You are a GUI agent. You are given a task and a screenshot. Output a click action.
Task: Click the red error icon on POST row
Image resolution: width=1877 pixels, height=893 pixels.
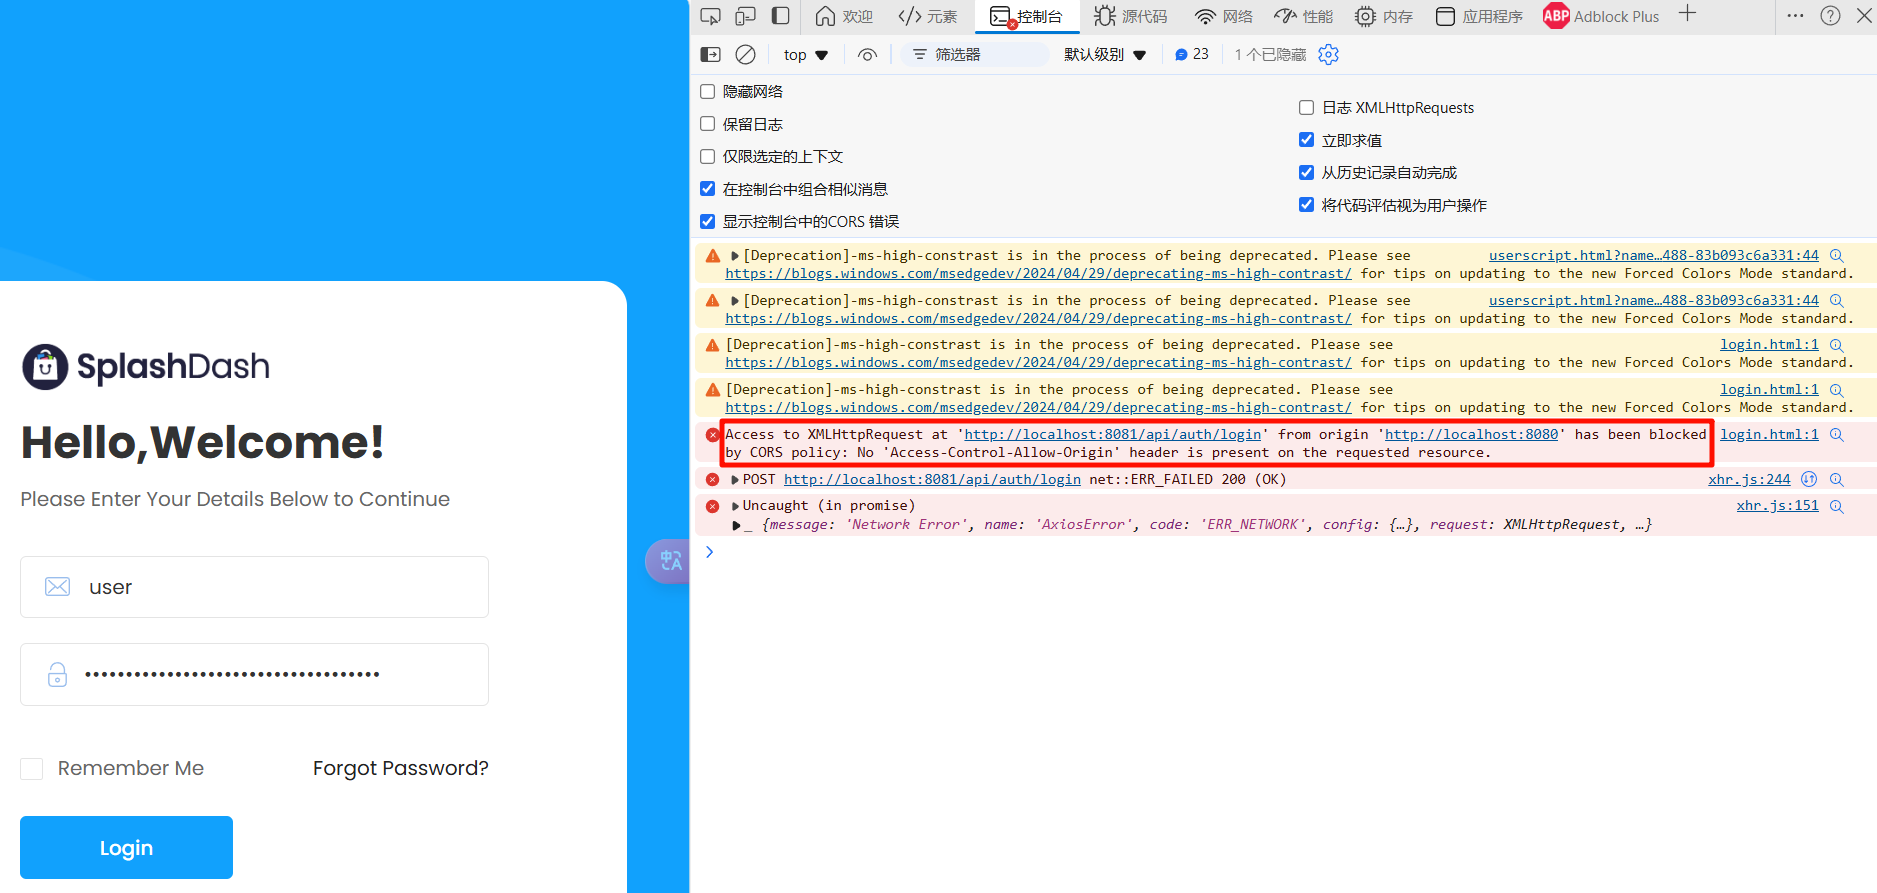click(x=712, y=480)
